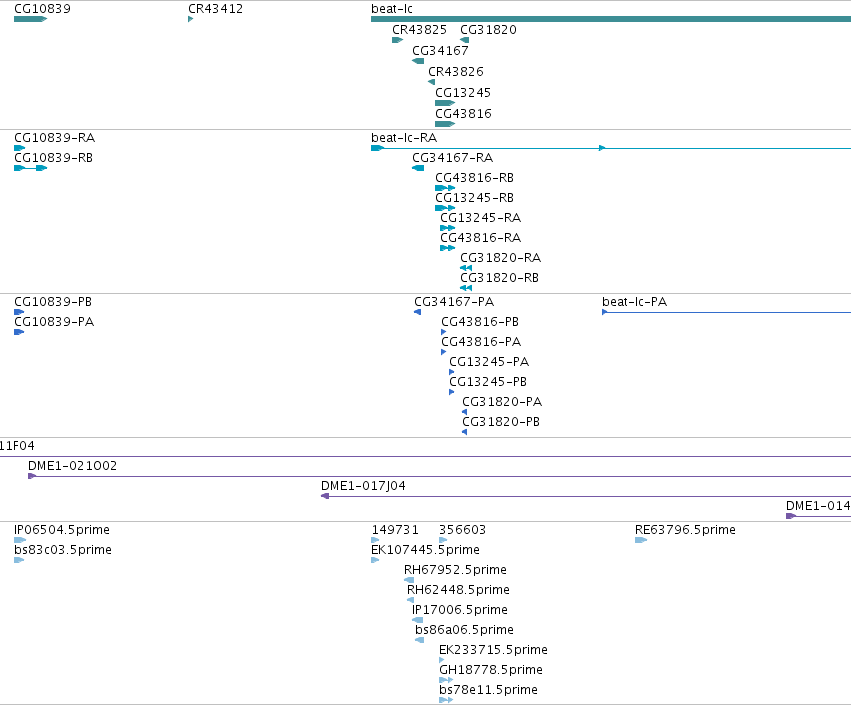Select the RH62448.5prime EST label
The width and height of the screenshot is (851, 705).
point(459,590)
